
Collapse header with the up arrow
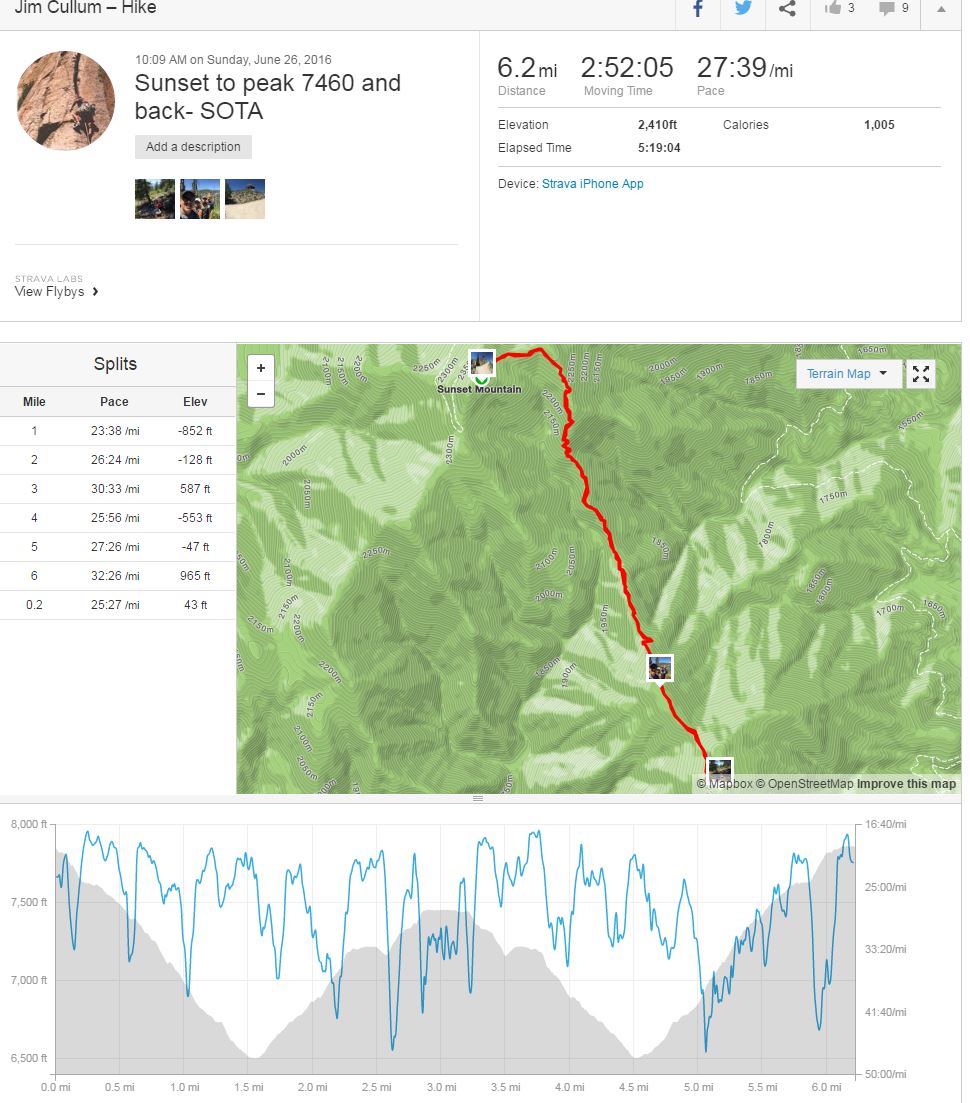(941, 9)
